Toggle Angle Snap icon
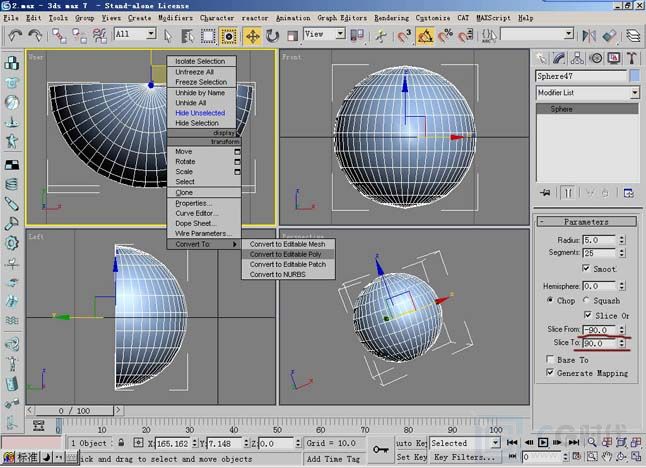Screen dimensions: 646x468 [425, 36]
